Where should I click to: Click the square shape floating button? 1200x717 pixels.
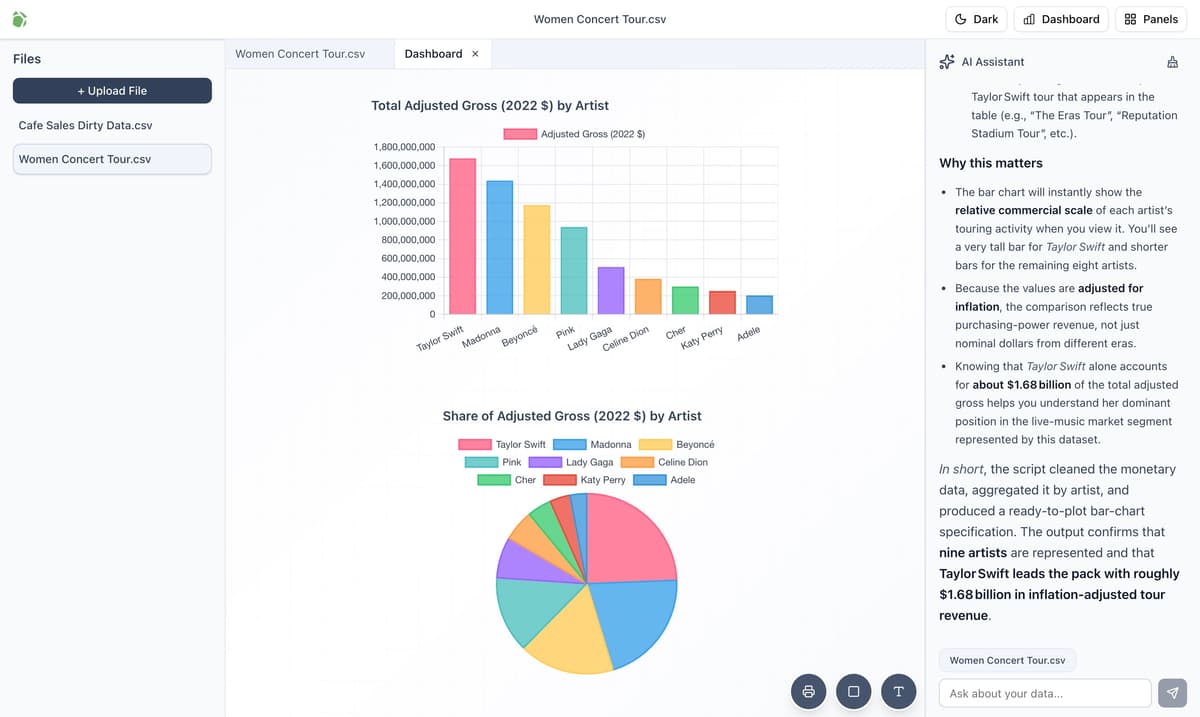pos(853,691)
